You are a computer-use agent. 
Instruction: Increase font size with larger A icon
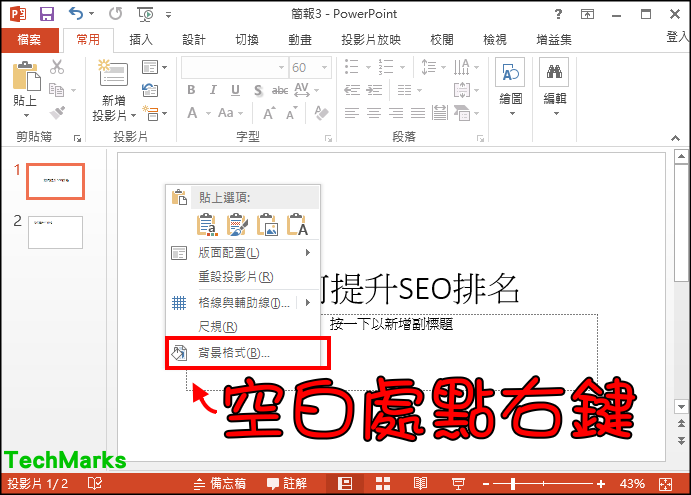click(x=269, y=114)
